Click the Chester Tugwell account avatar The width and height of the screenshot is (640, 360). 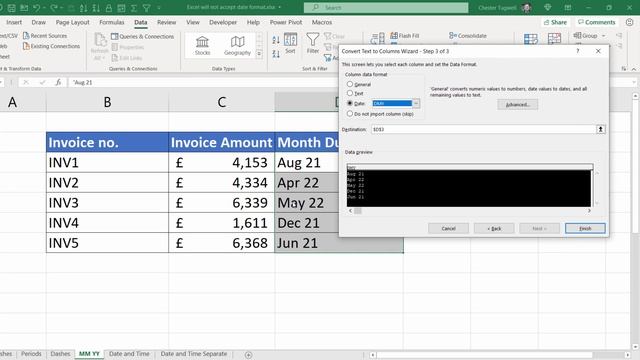[x=527, y=8]
